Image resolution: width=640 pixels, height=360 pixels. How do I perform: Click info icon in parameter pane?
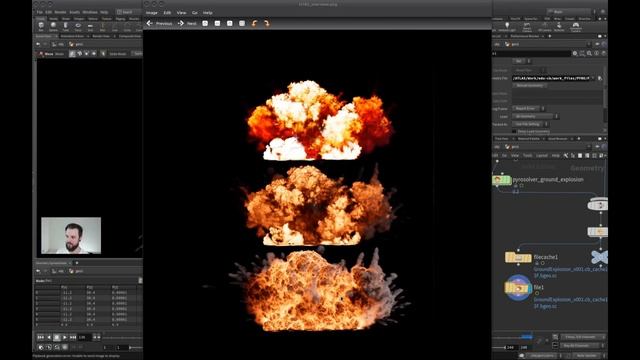597,53
